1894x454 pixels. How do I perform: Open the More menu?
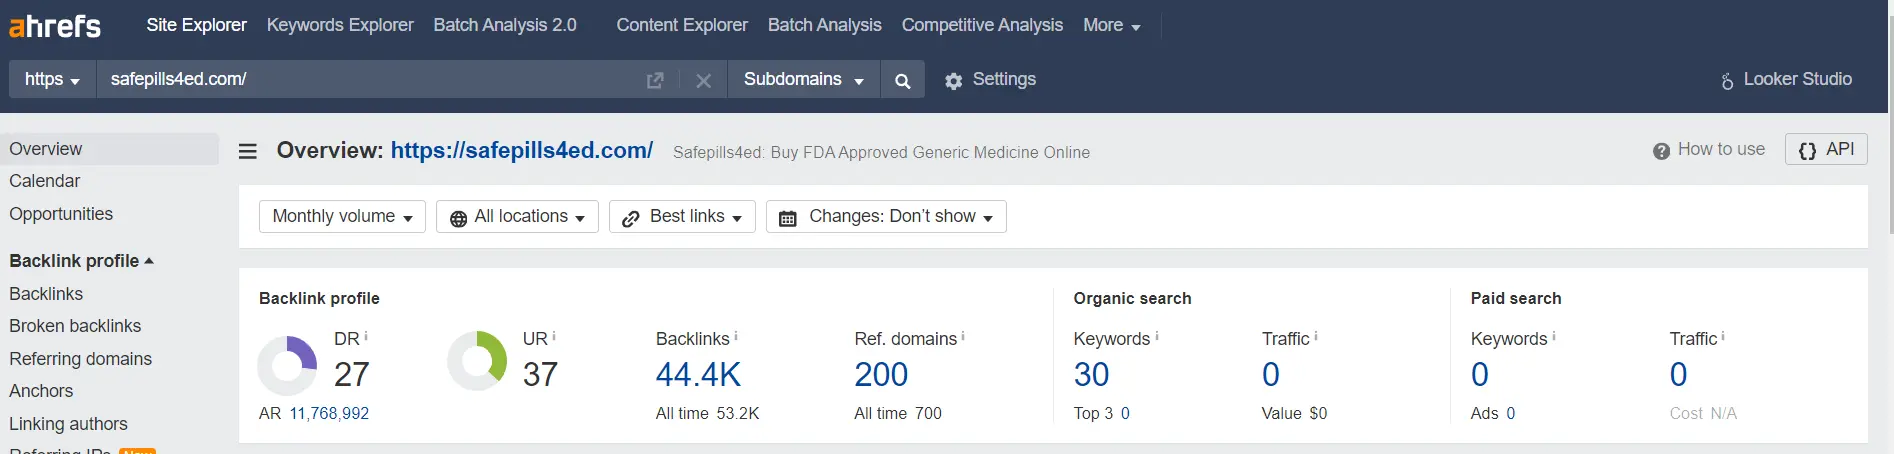coord(1112,25)
